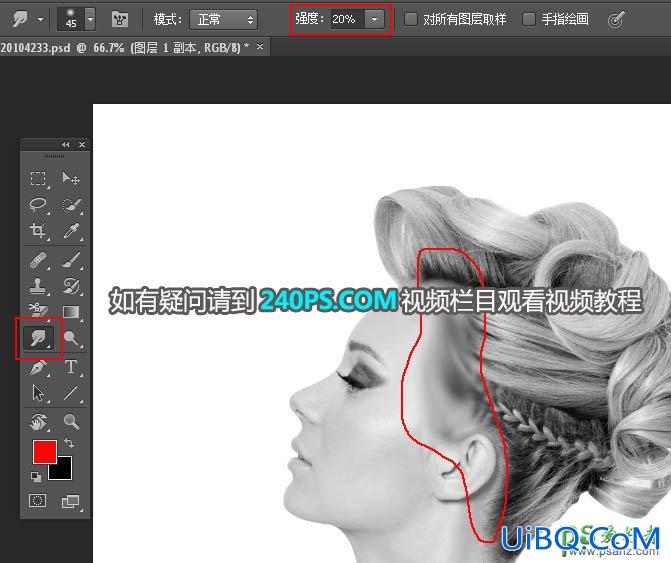Select the Zoom tool
Screen dimensions: 671x563
click(x=71, y=421)
